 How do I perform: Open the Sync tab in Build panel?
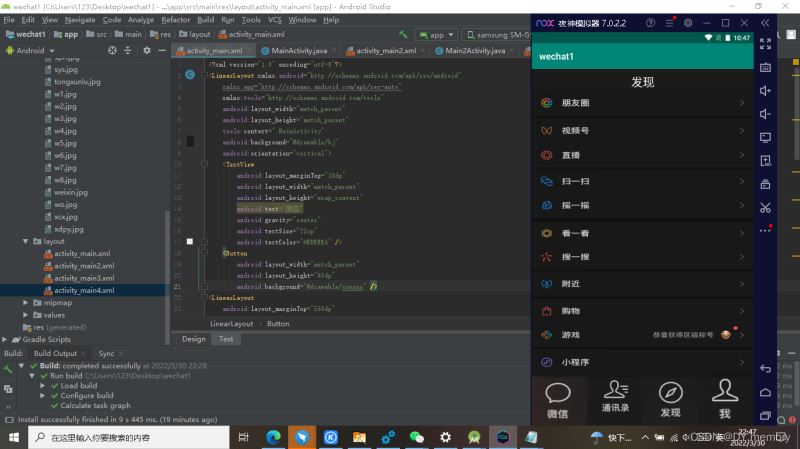click(106, 354)
